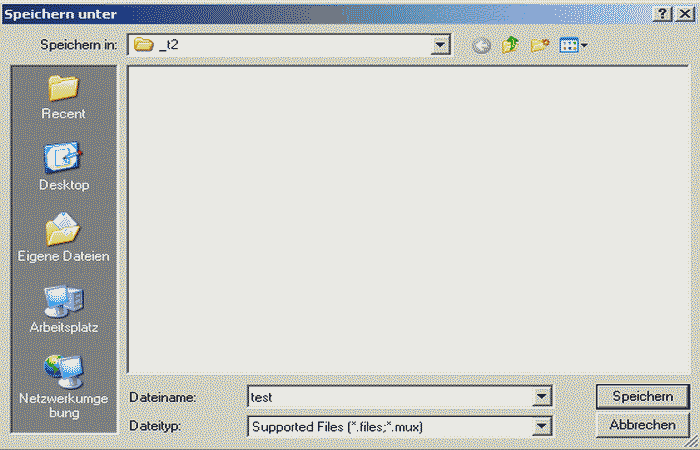The width and height of the screenshot is (700, 450).
Task: Open the Dateityp file type dropdown
Action: pyautogui.click(x=542, y=427)
